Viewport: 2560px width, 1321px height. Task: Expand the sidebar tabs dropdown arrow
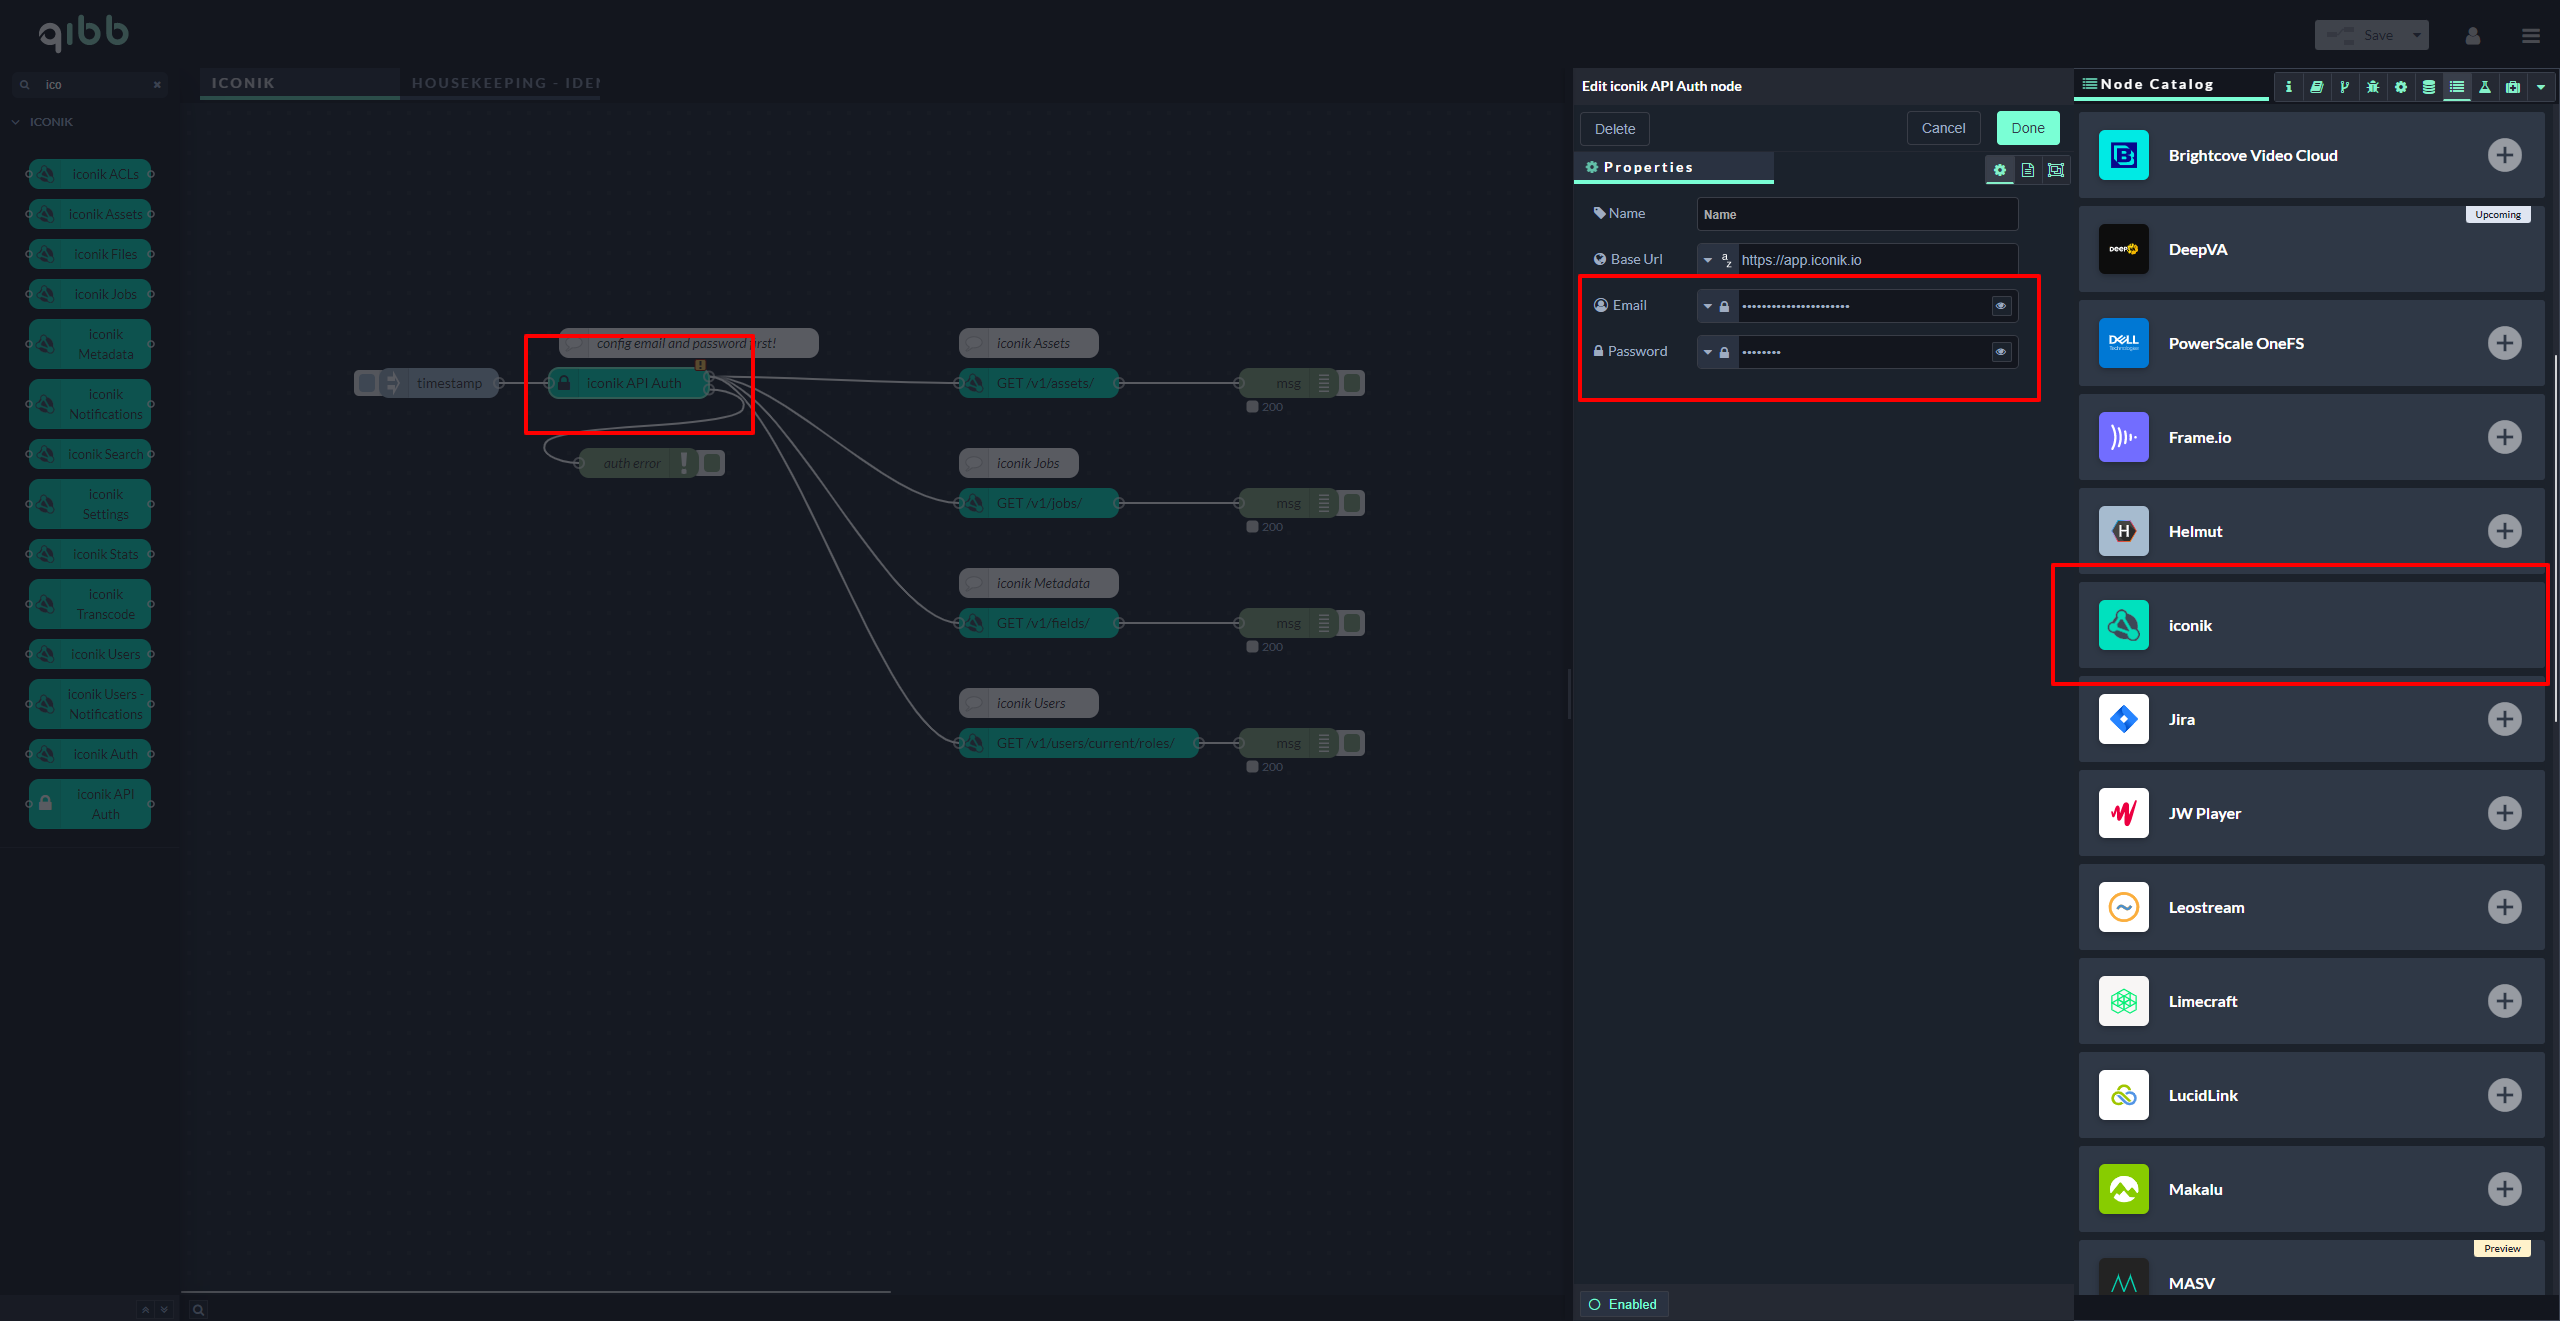tap(2541, 87)
